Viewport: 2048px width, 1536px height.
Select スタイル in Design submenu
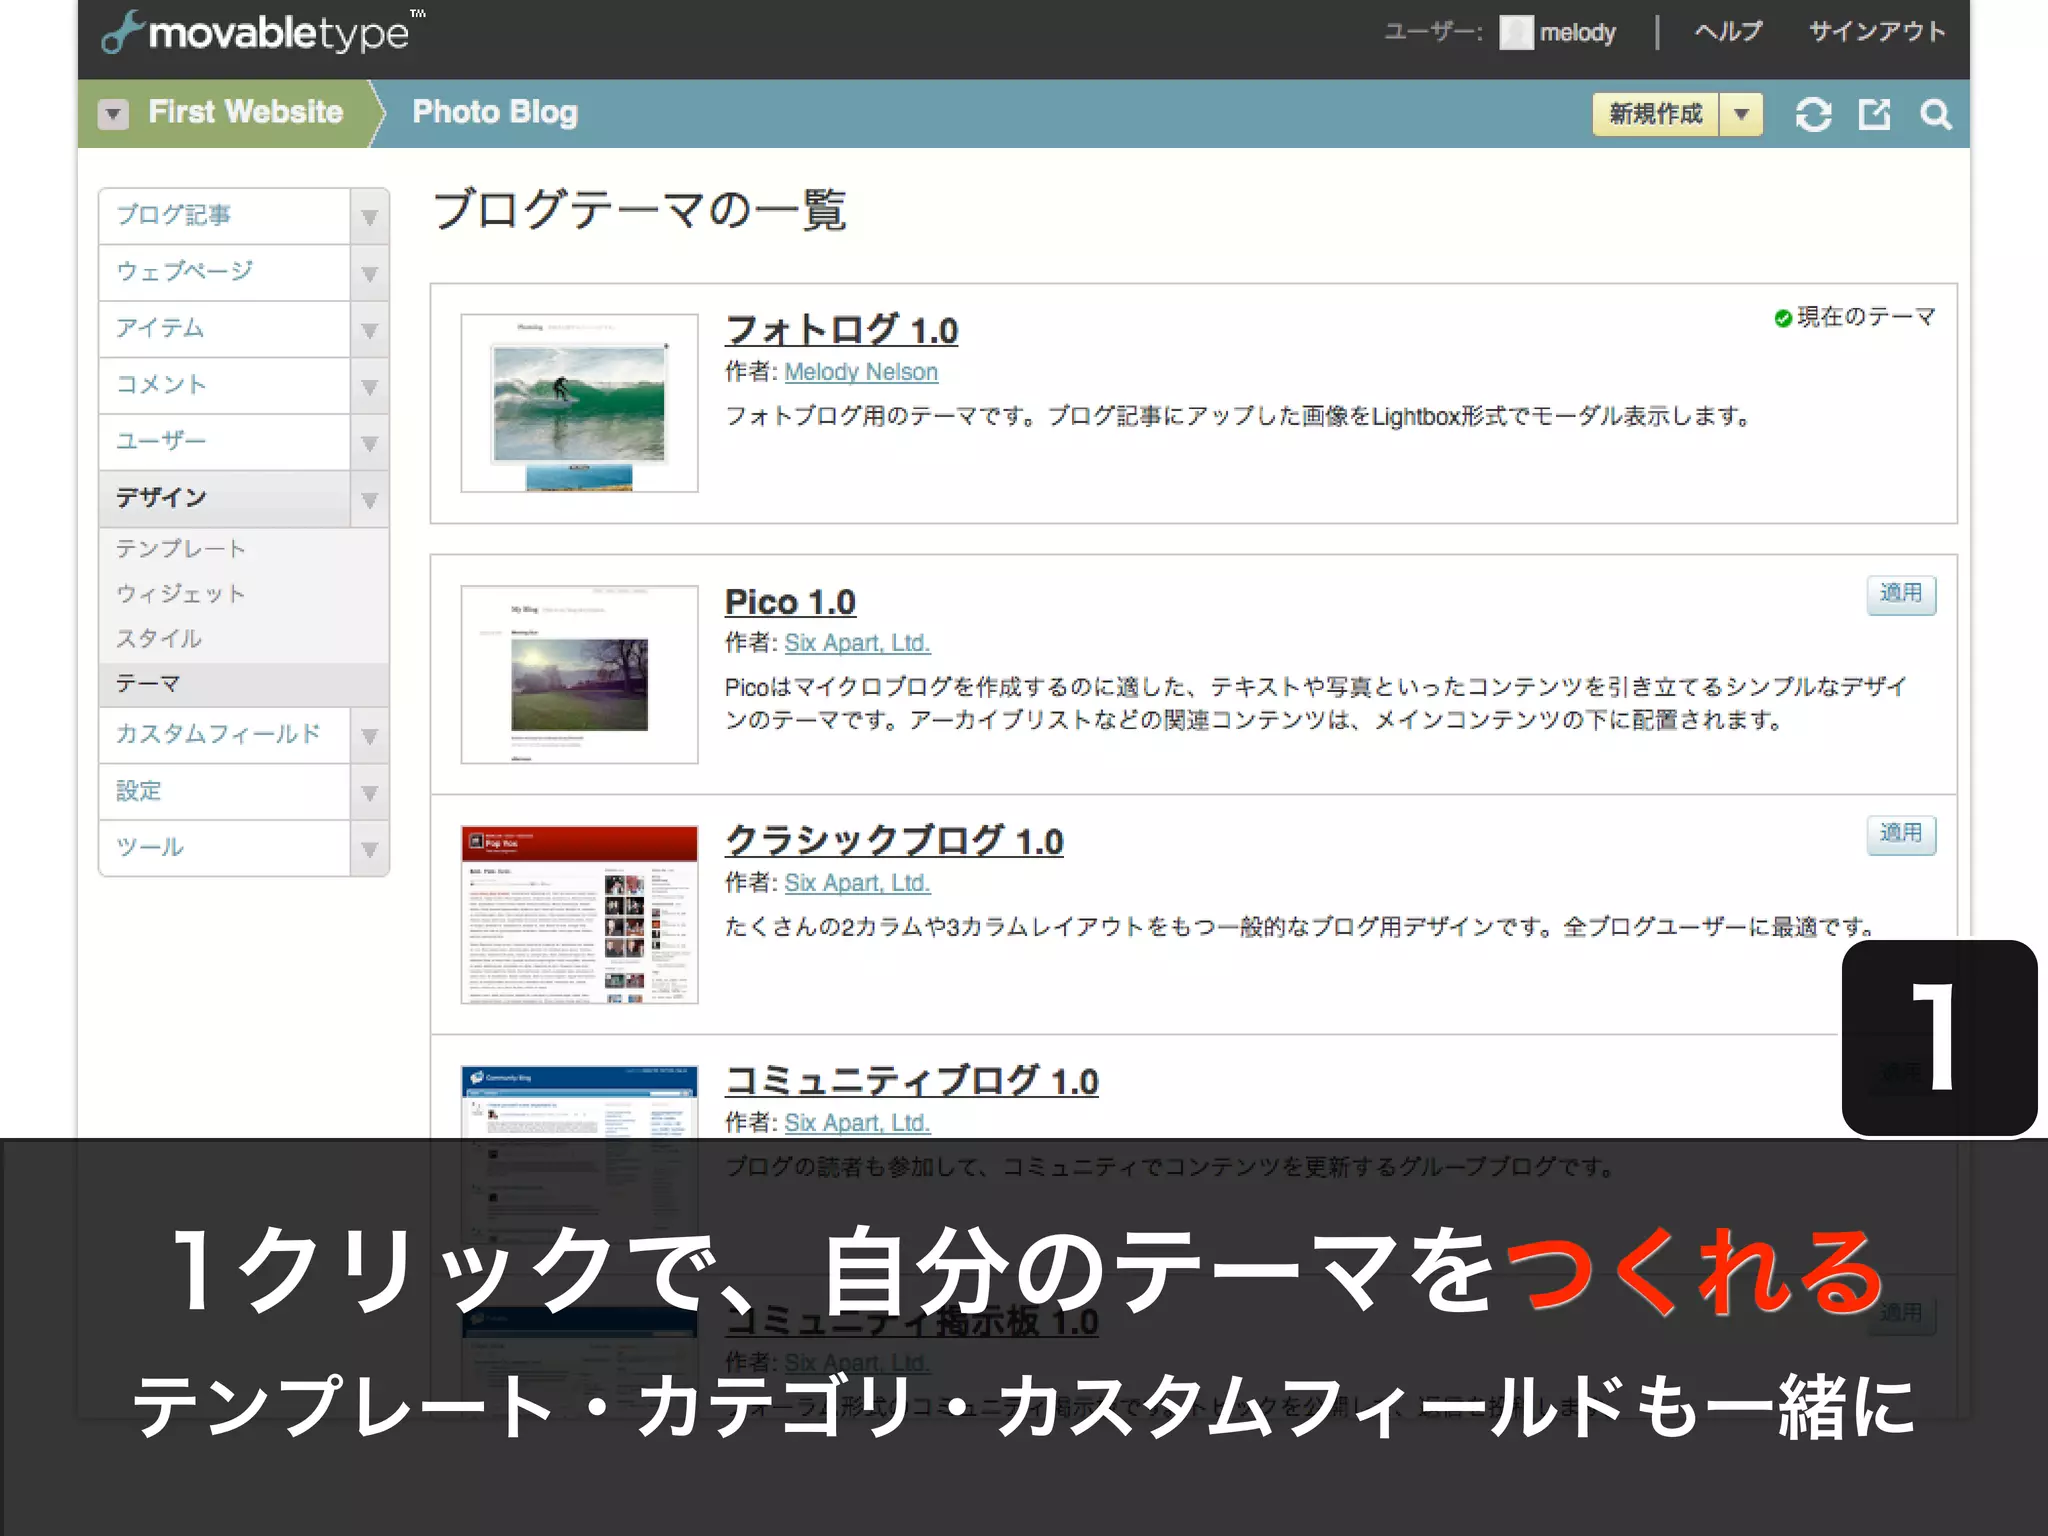pyautogui.click(x=158, y=638)
